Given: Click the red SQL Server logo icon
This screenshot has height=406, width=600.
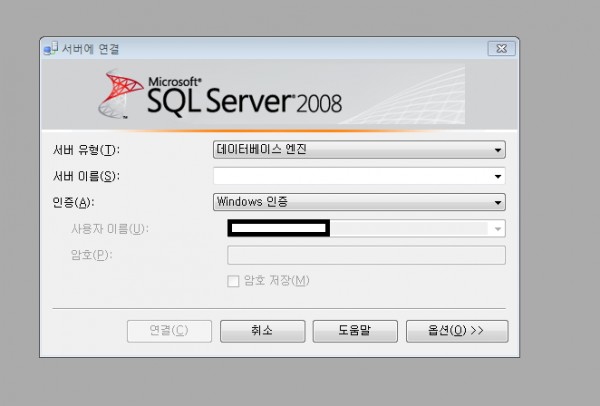Looking at the screenshot, I should (x=119, y=94).
